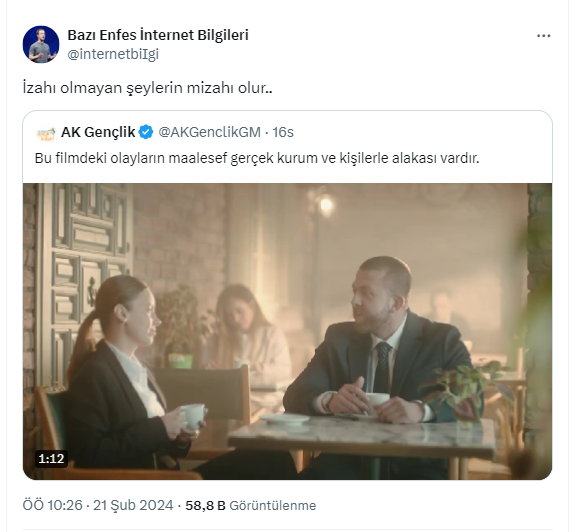
Task: Click the 16s timestamp of the quoted post
Action: (283, 132)
